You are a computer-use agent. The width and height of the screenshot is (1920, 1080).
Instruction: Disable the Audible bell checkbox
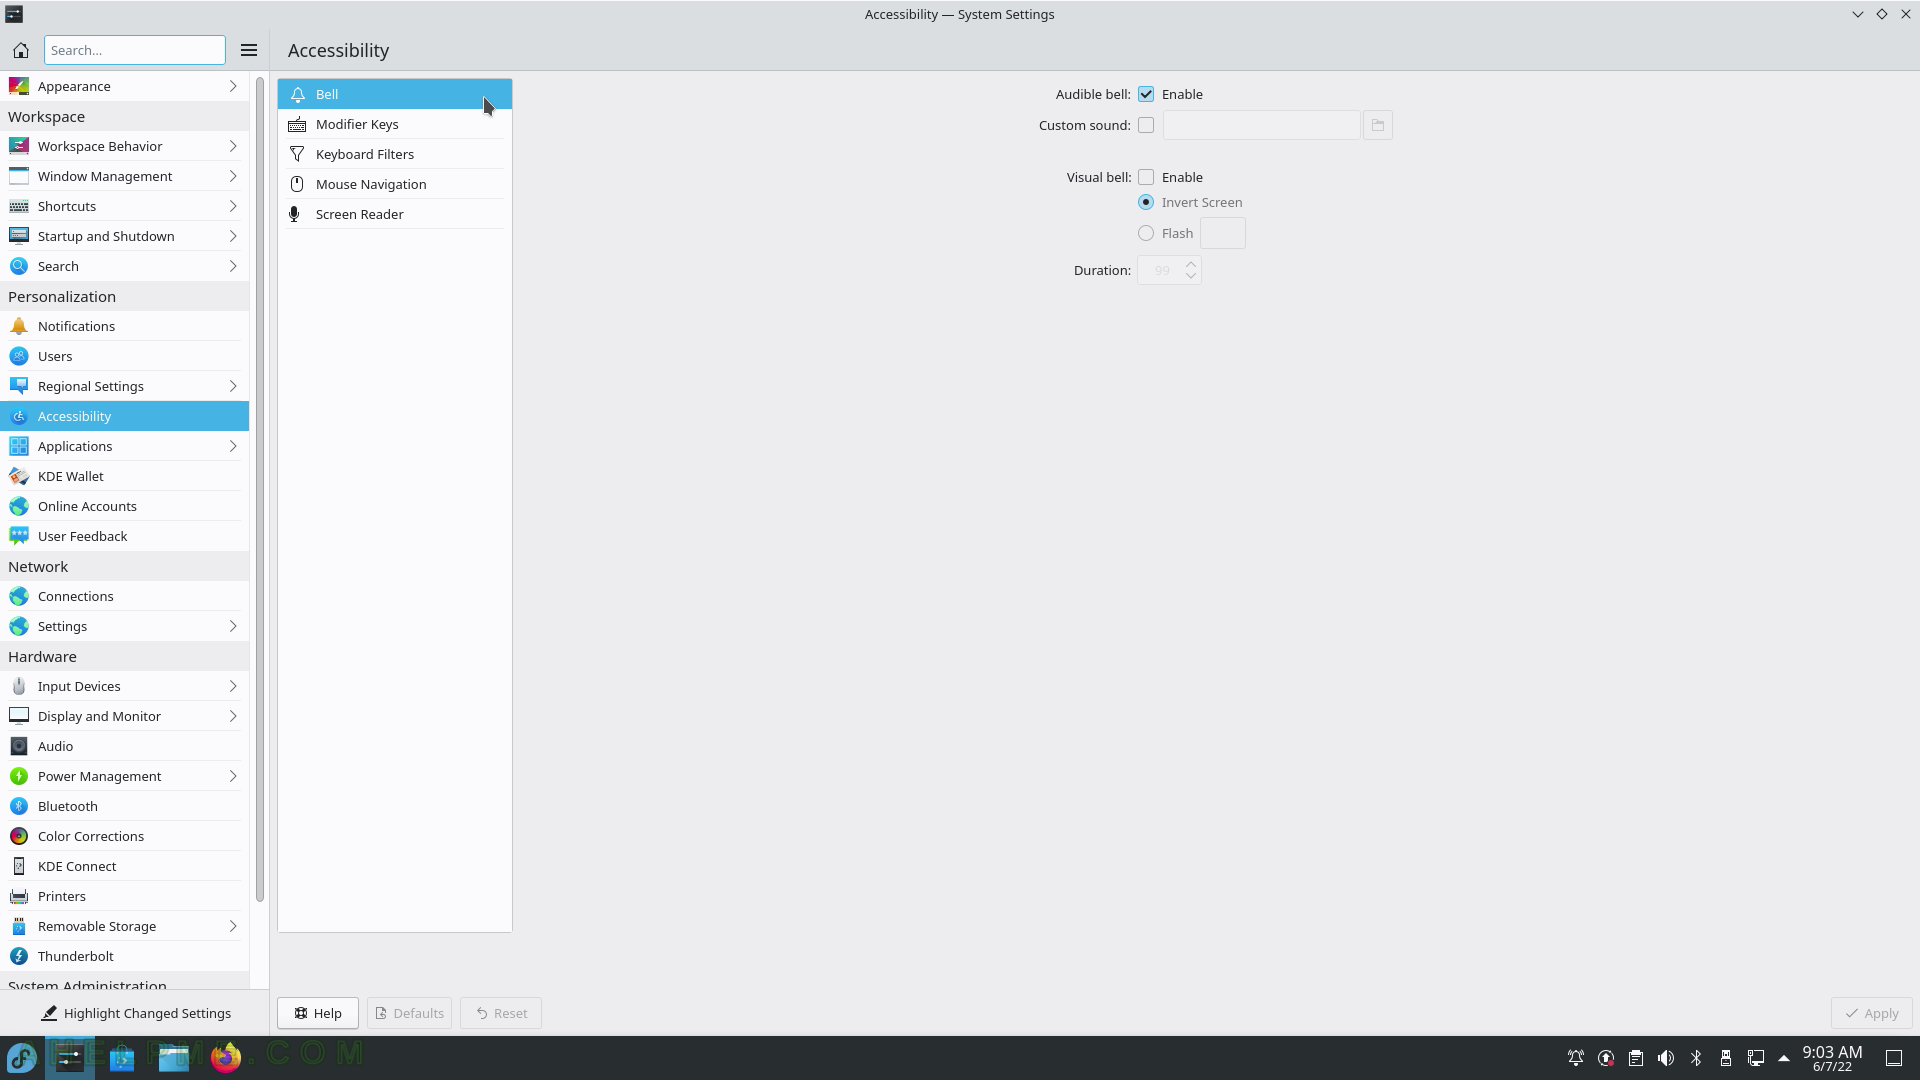tap(1146, 94)
